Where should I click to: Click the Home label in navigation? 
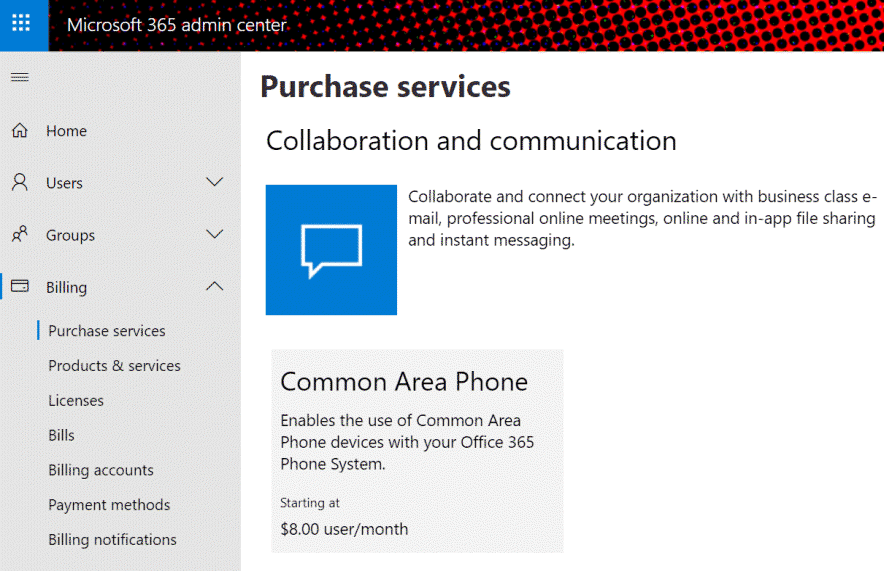click(67, 131)
